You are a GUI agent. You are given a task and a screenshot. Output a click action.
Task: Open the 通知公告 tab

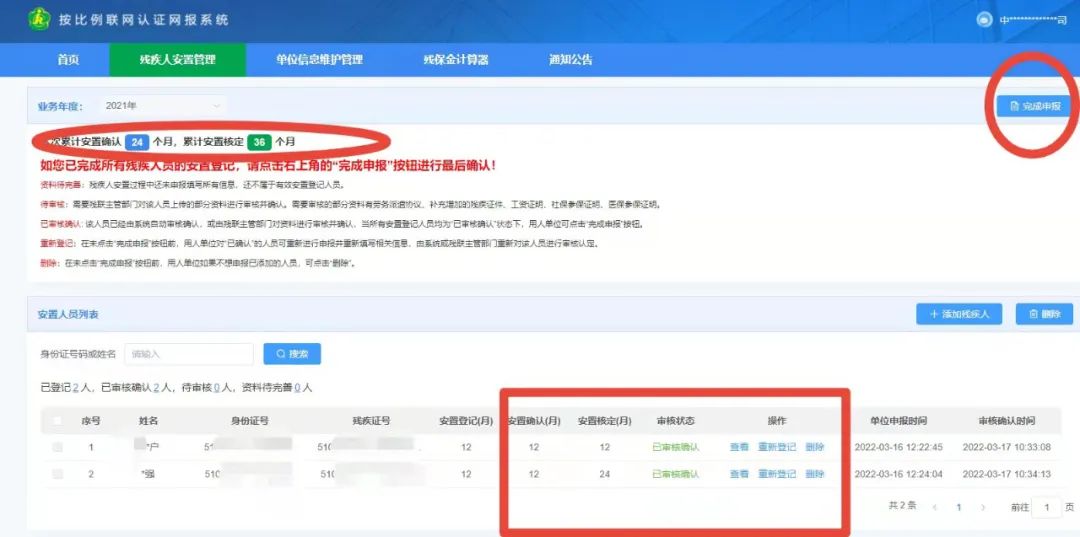click(x=570, y=60)
